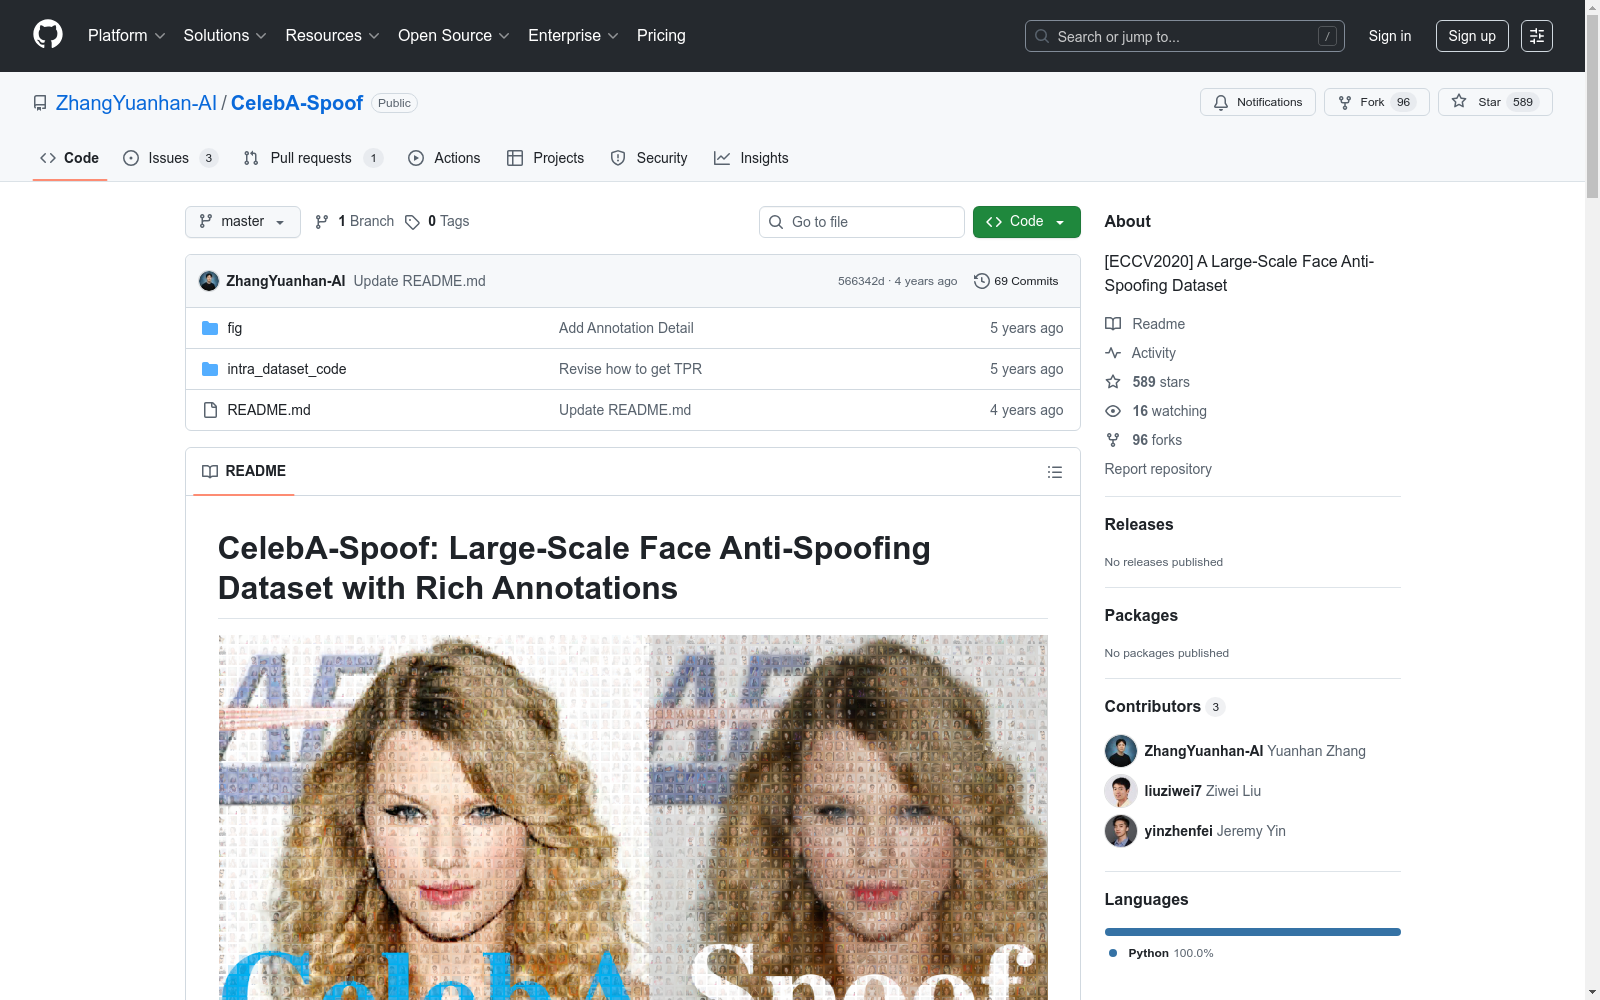The height and width of the screenshot is (1000, 1600).
Task: Open the Insights tab
Action: (751, 158)
